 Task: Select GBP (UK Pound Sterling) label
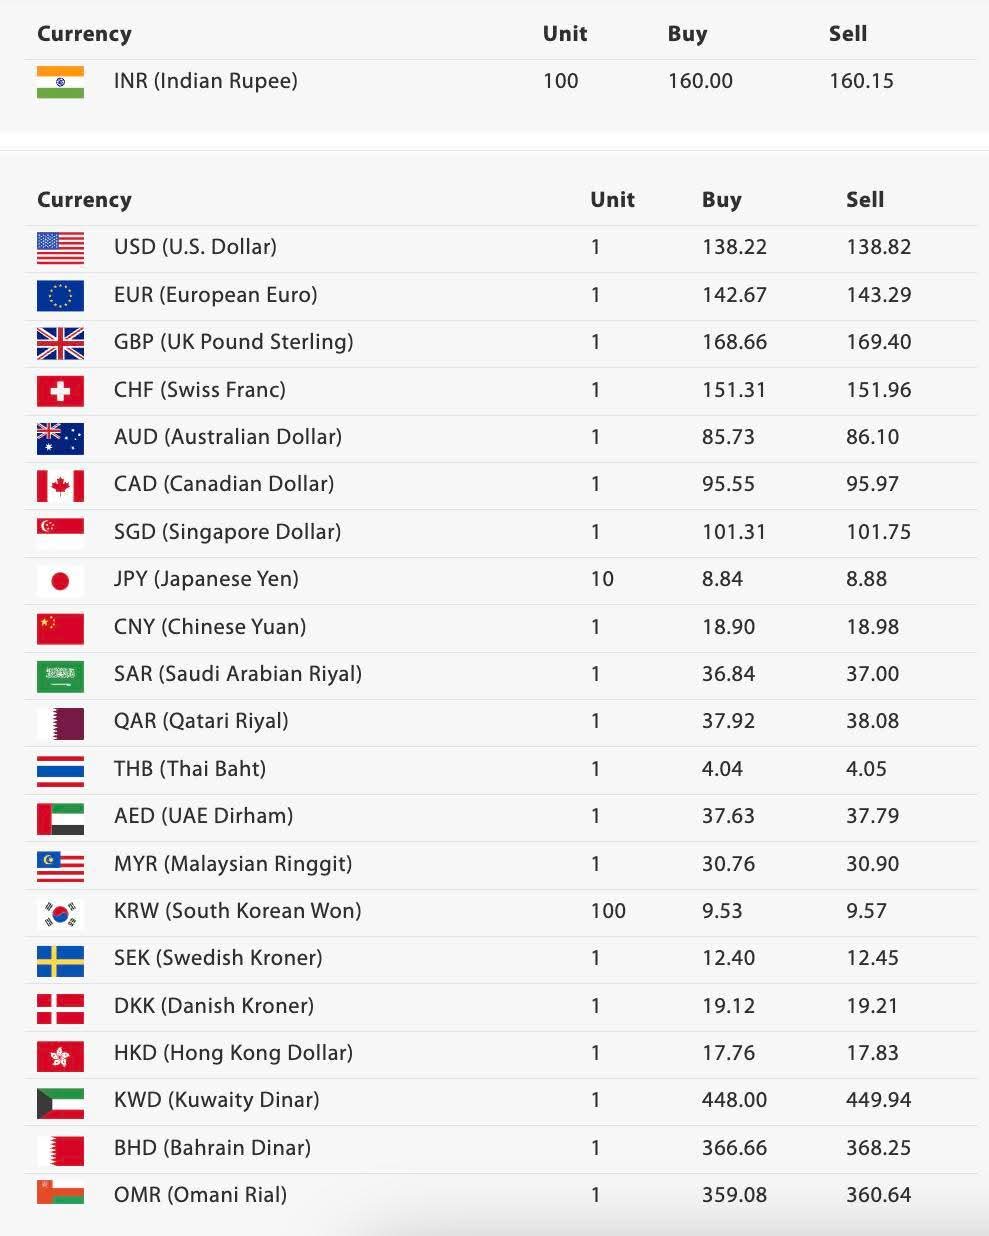pos(233,342)
